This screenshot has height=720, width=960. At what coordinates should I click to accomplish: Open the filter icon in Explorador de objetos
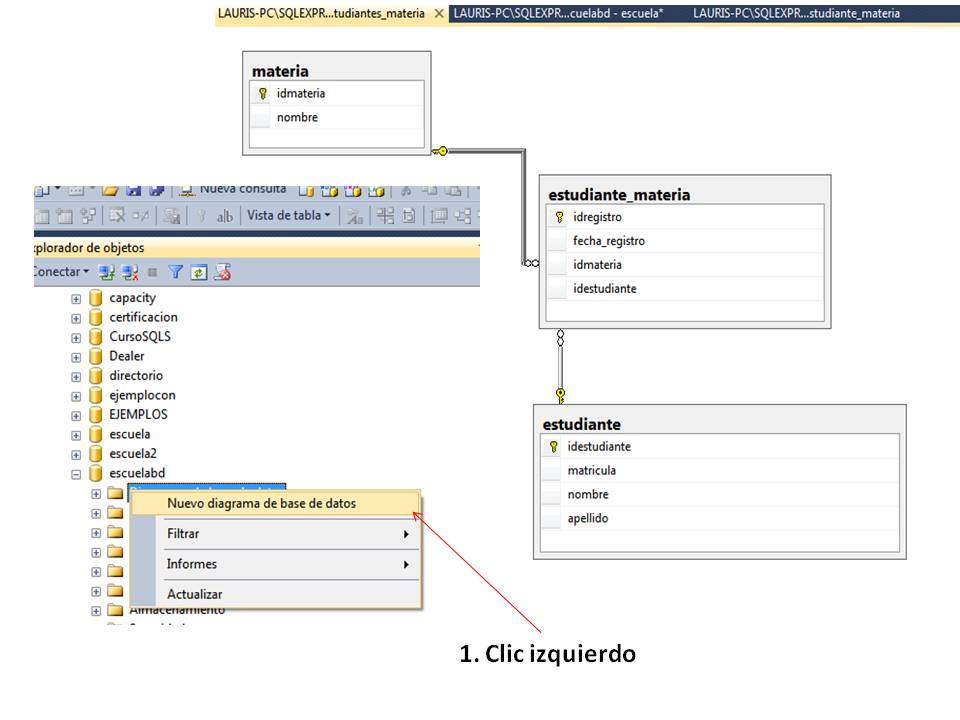coord(175,269)
